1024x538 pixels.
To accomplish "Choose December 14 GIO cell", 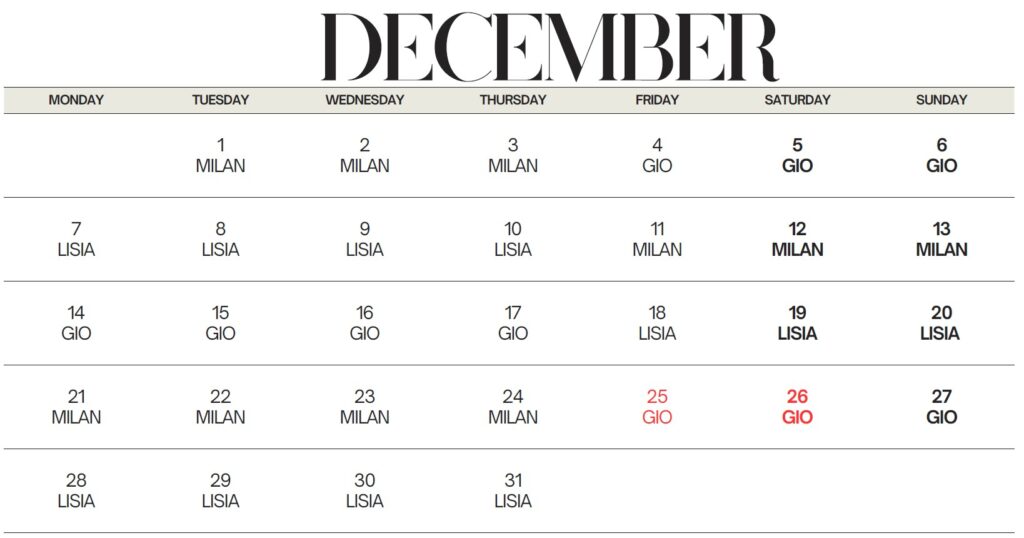I will click(x=76, y=324).
